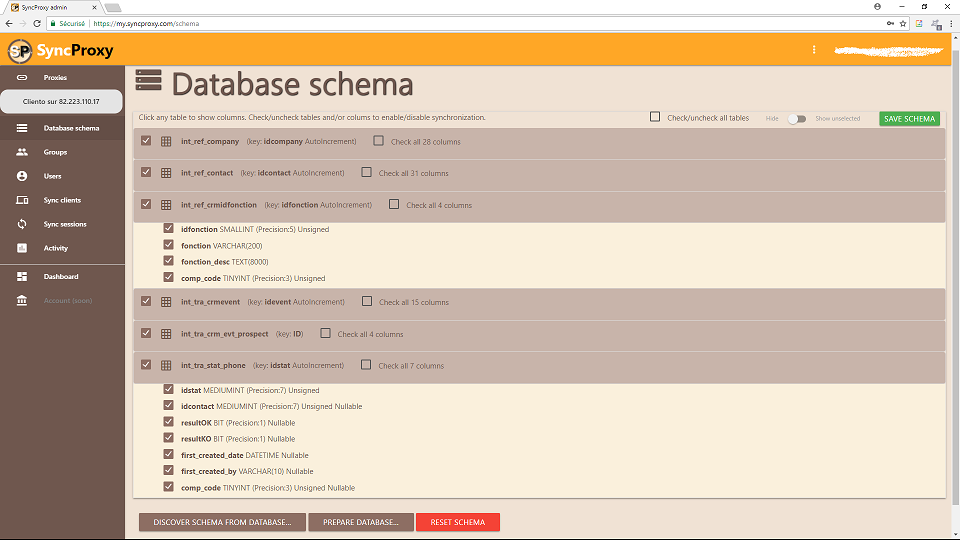
Task: Tick Check all 28 columns checkbox
Action: coord(378,141)
